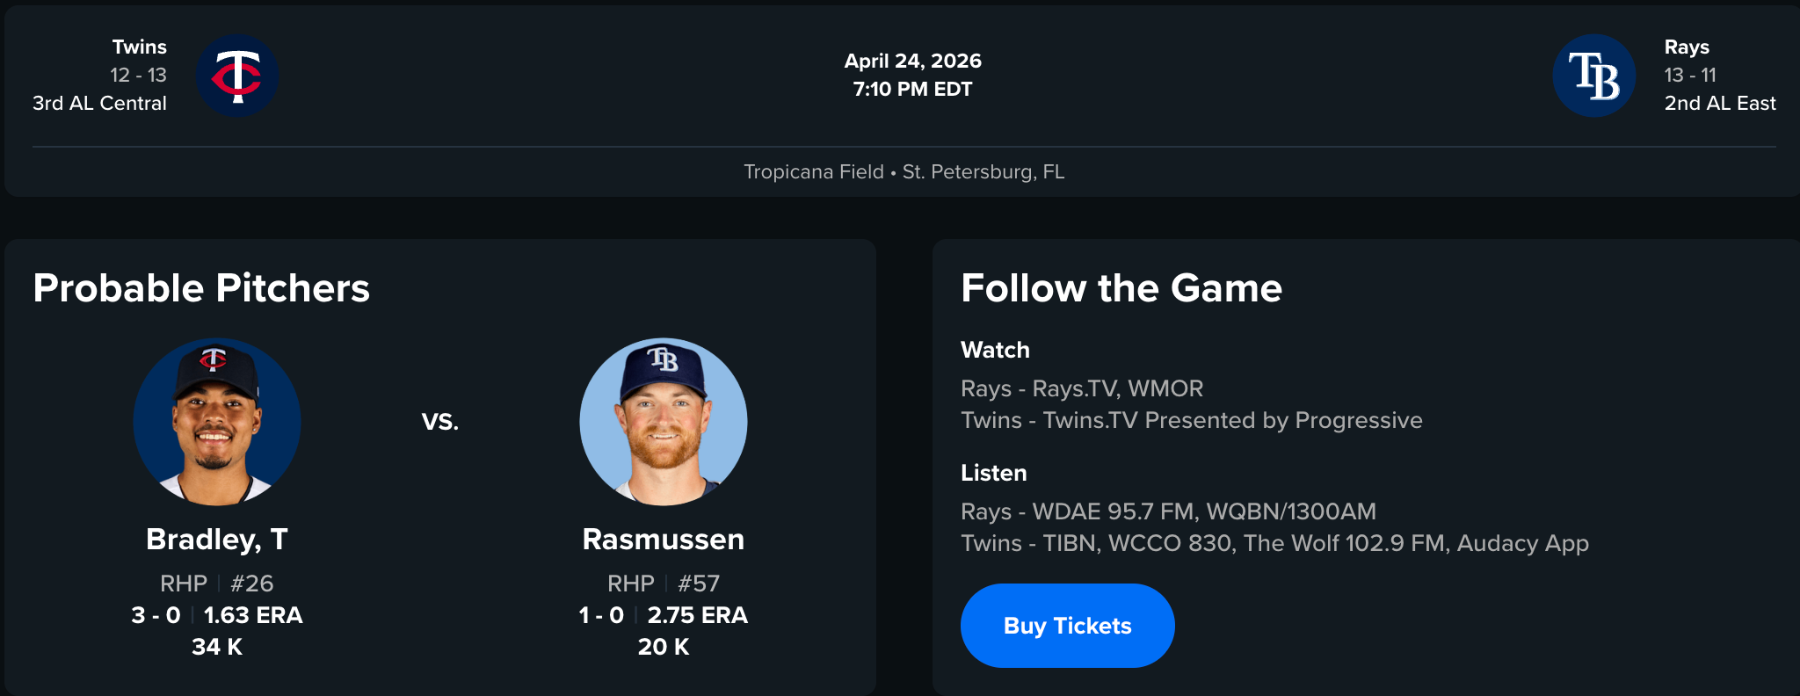This screenshot has width=1800, height=696.
Task: Click Rasmussen's 2.75 ERA stat
Action: [697, 615]
